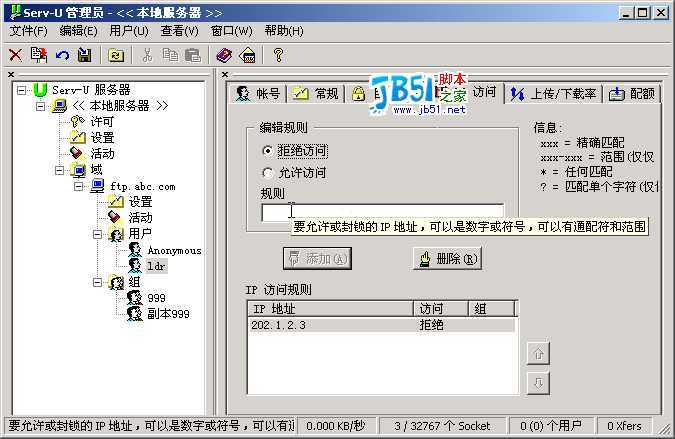The width and height of the screenshot is (675, 439).
Task: Collapse the 用户 tree node
Action: click(x=97, y=235)
